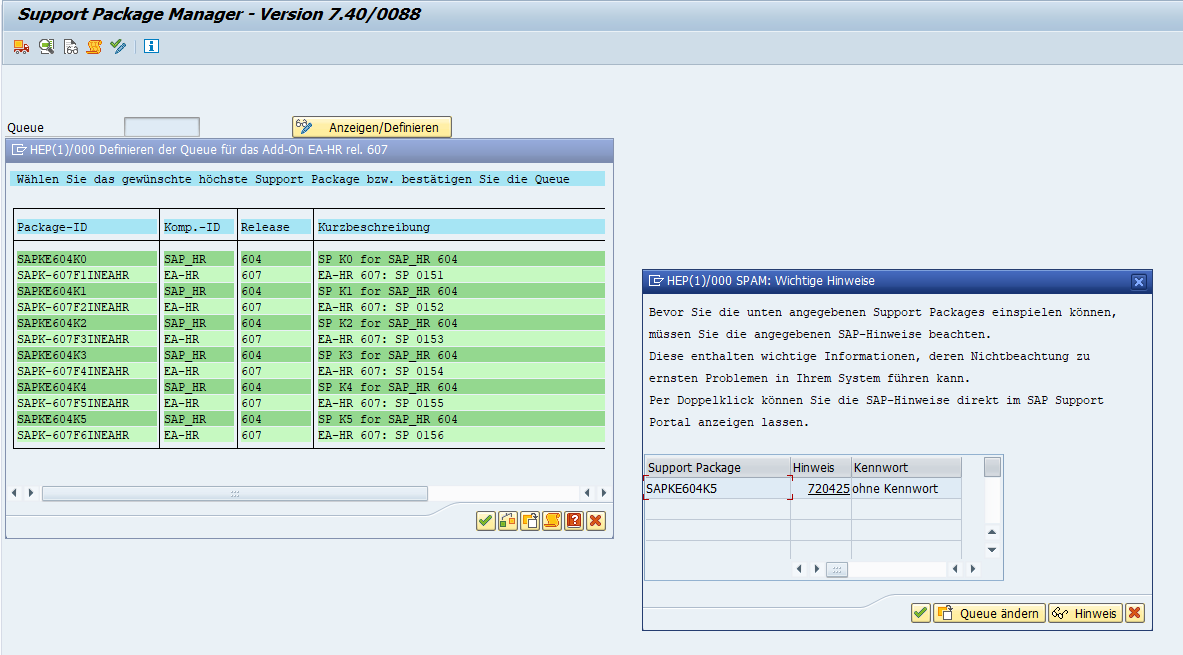Click the far-right scroll arrow in queue dialog

604,493
